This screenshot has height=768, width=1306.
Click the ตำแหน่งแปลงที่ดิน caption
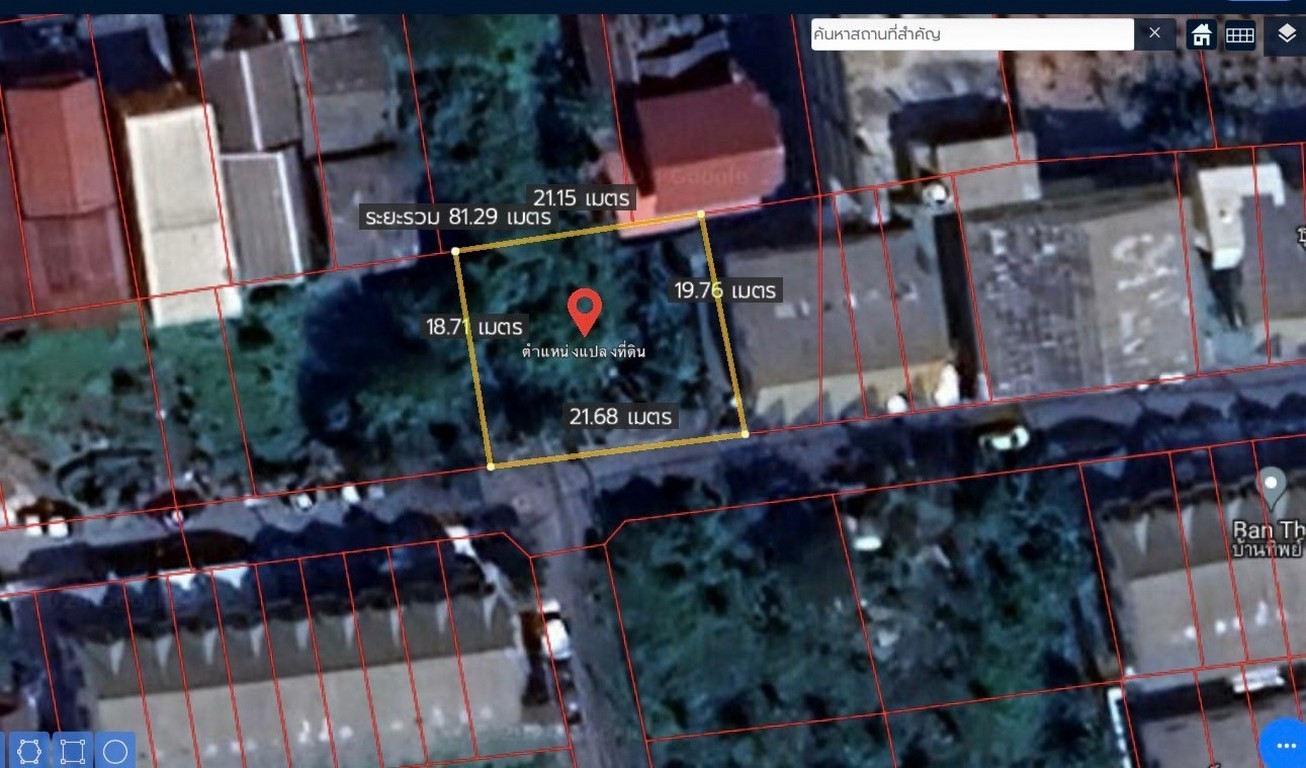(x=583, y=351)
